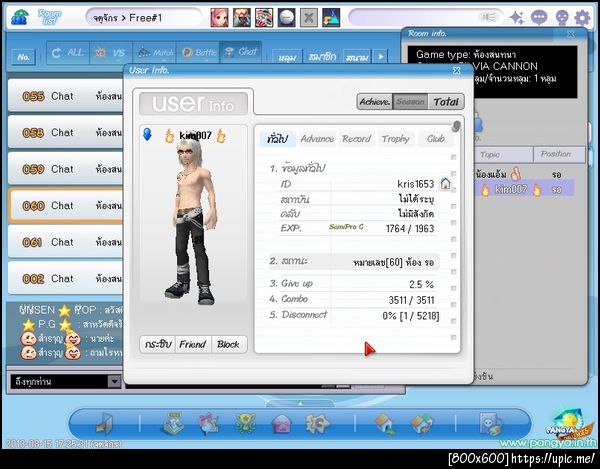Close the Room info panel
600x469 pixels.
tap(571, 34)
